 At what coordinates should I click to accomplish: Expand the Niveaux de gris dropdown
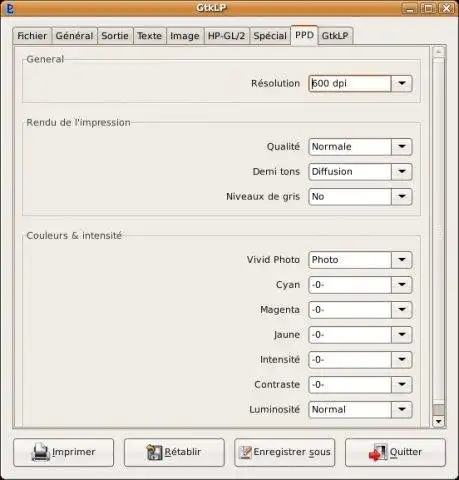pos(402,197)
